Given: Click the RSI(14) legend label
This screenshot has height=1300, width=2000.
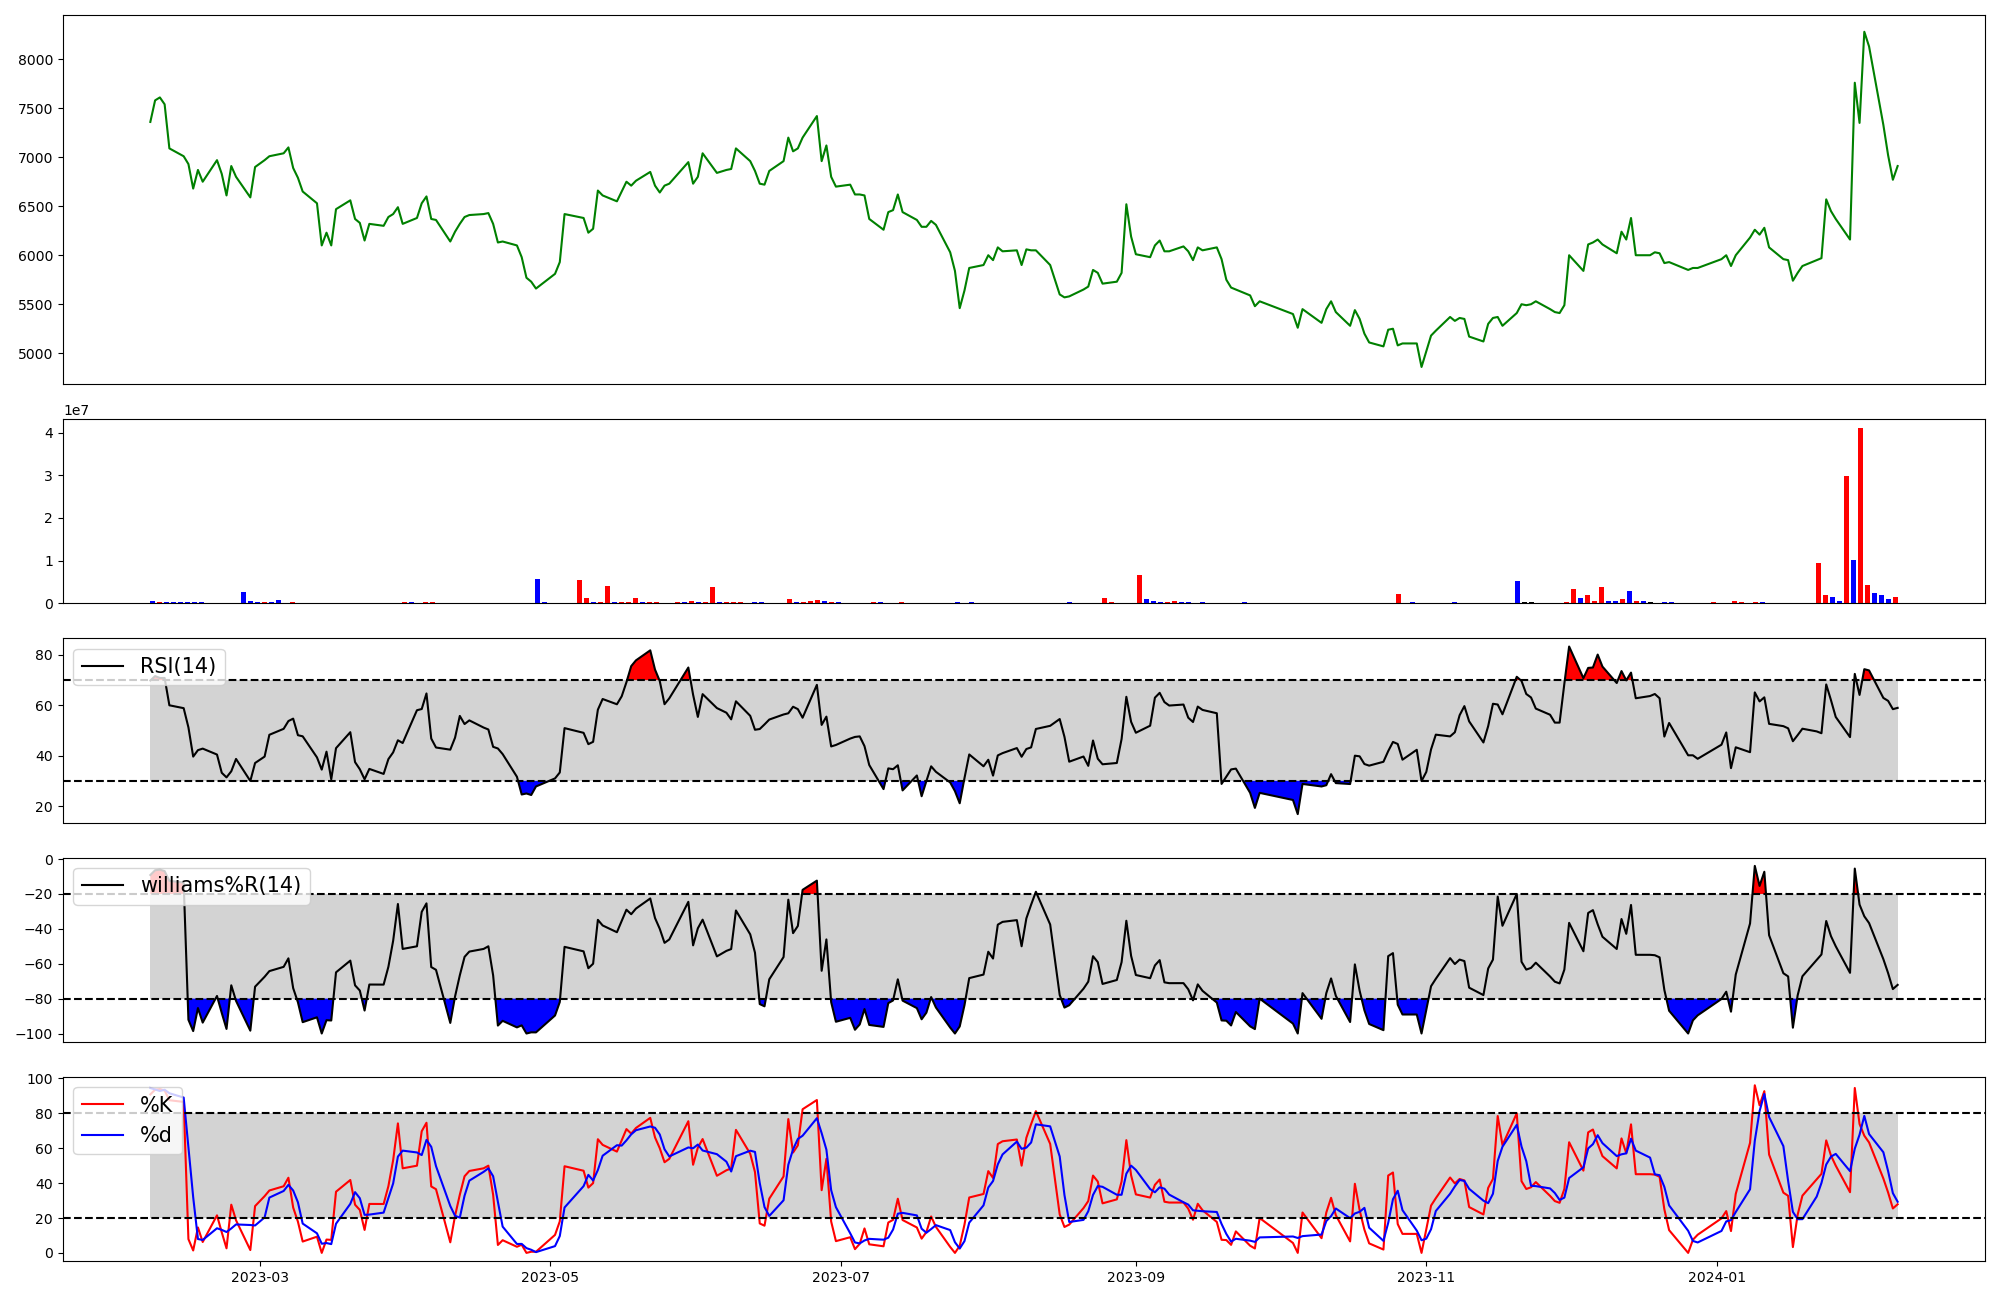Looking at the screenshot, I should tap(178, 666).
